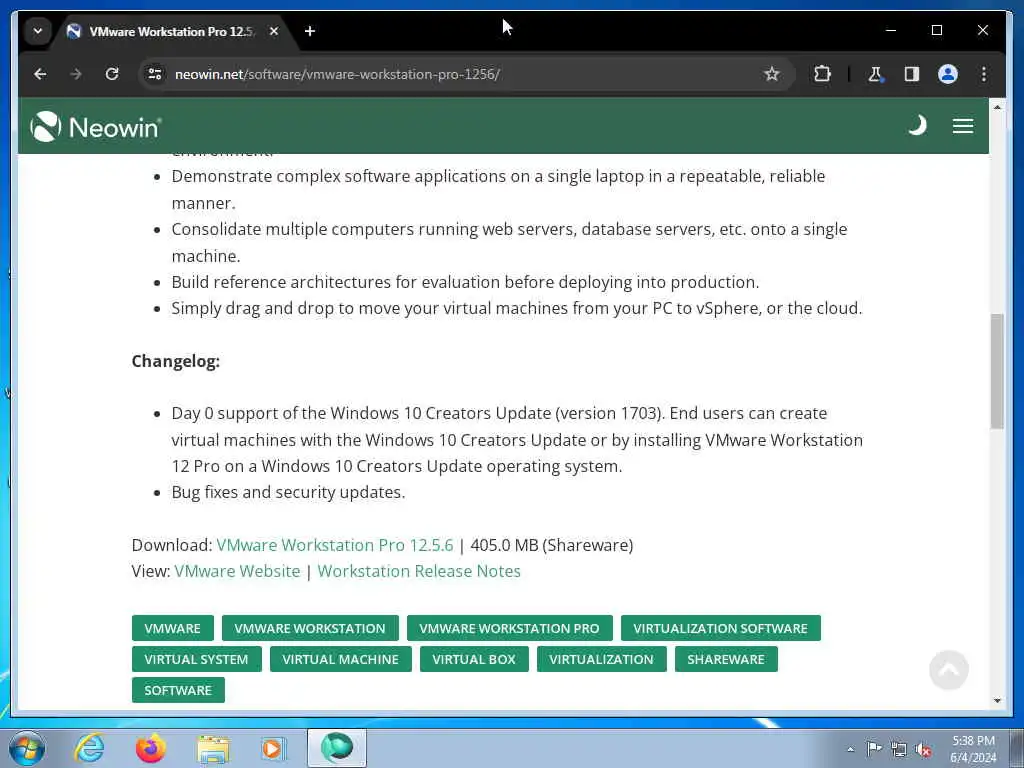Image resolution: width=1024 pixels, height=768 pixels.
Task: Open the Extensions puzzle icon
Action: pos(822,74)
